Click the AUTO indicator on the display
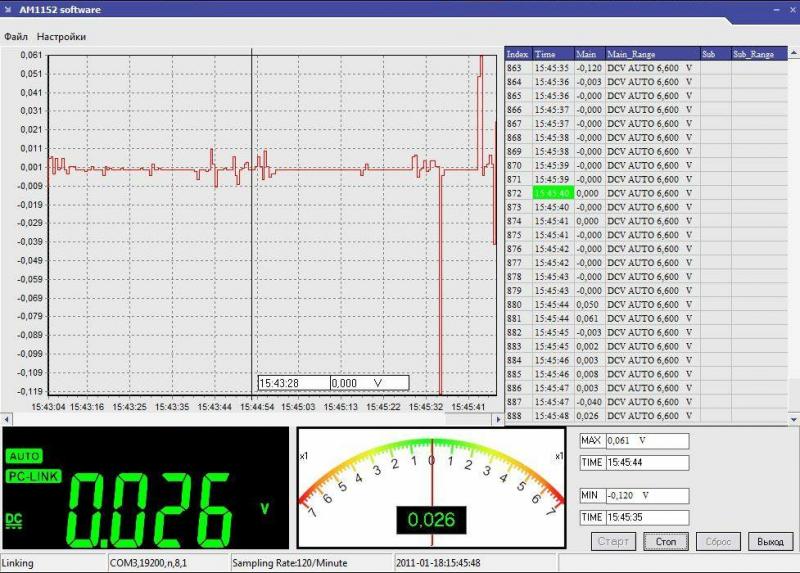Image resolution: width=800 pixels, height=573 pixels. coord(24,456)
